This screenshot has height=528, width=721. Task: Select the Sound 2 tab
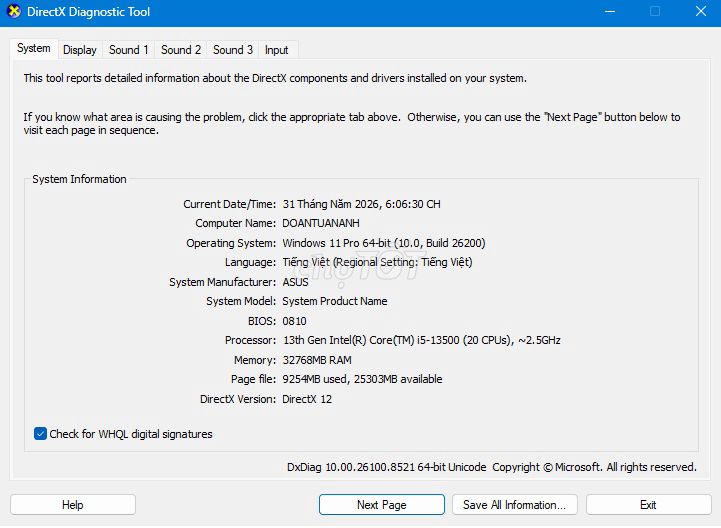181,50
